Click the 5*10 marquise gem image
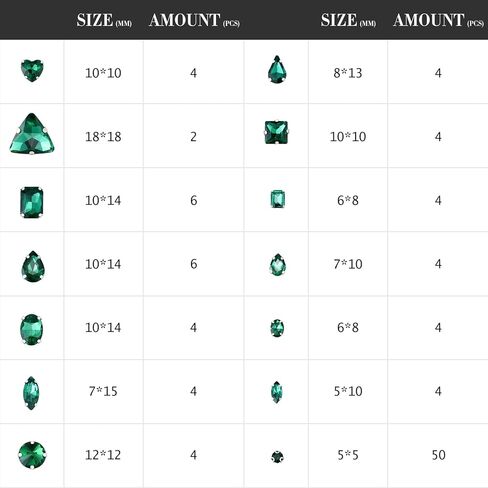The image size is (488, 488). tap(277, 392)
